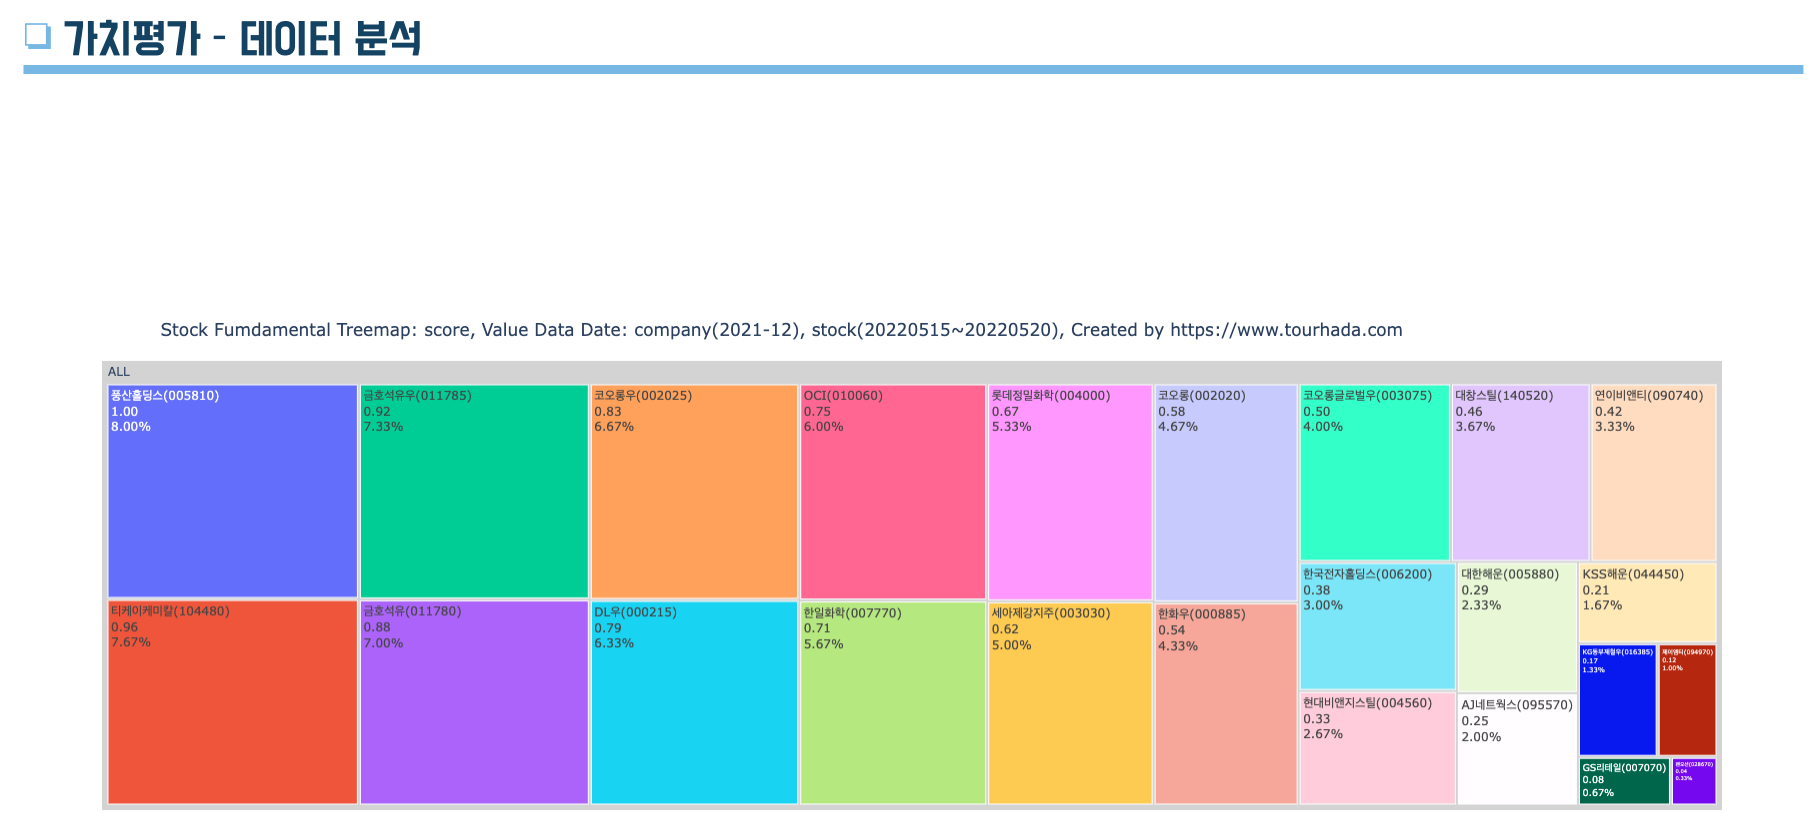Select the 코오롱글로벌우(003075) treemap cell

pos(1374,472)
